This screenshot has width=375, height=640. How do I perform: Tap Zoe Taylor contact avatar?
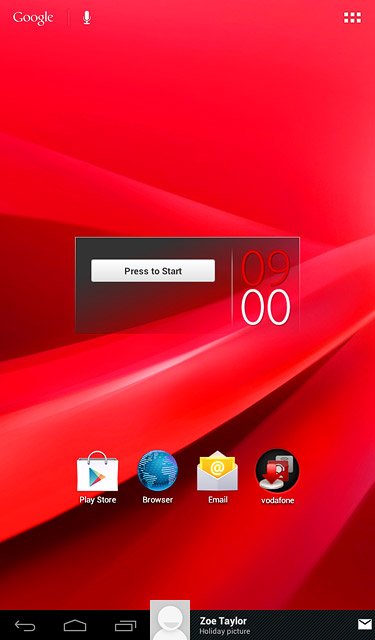coord(170,620)
